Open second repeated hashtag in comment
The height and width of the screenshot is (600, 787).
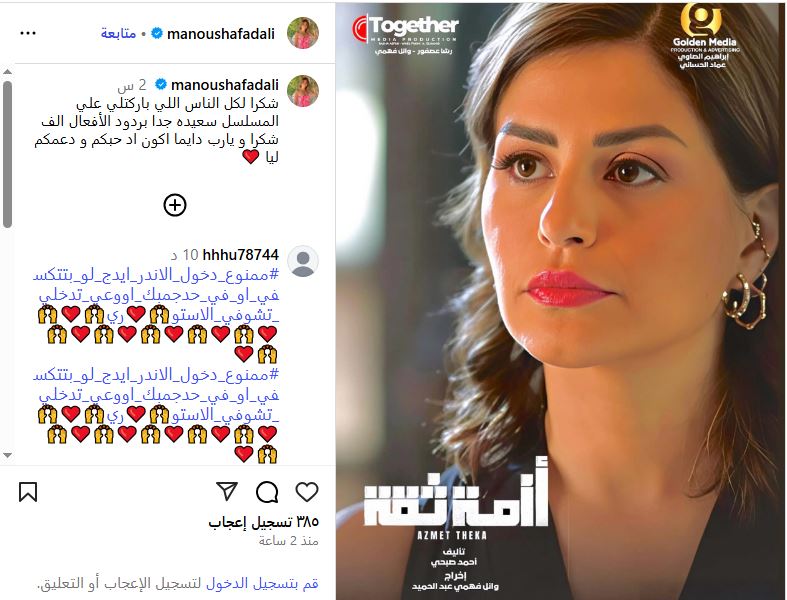pos(156,395)
